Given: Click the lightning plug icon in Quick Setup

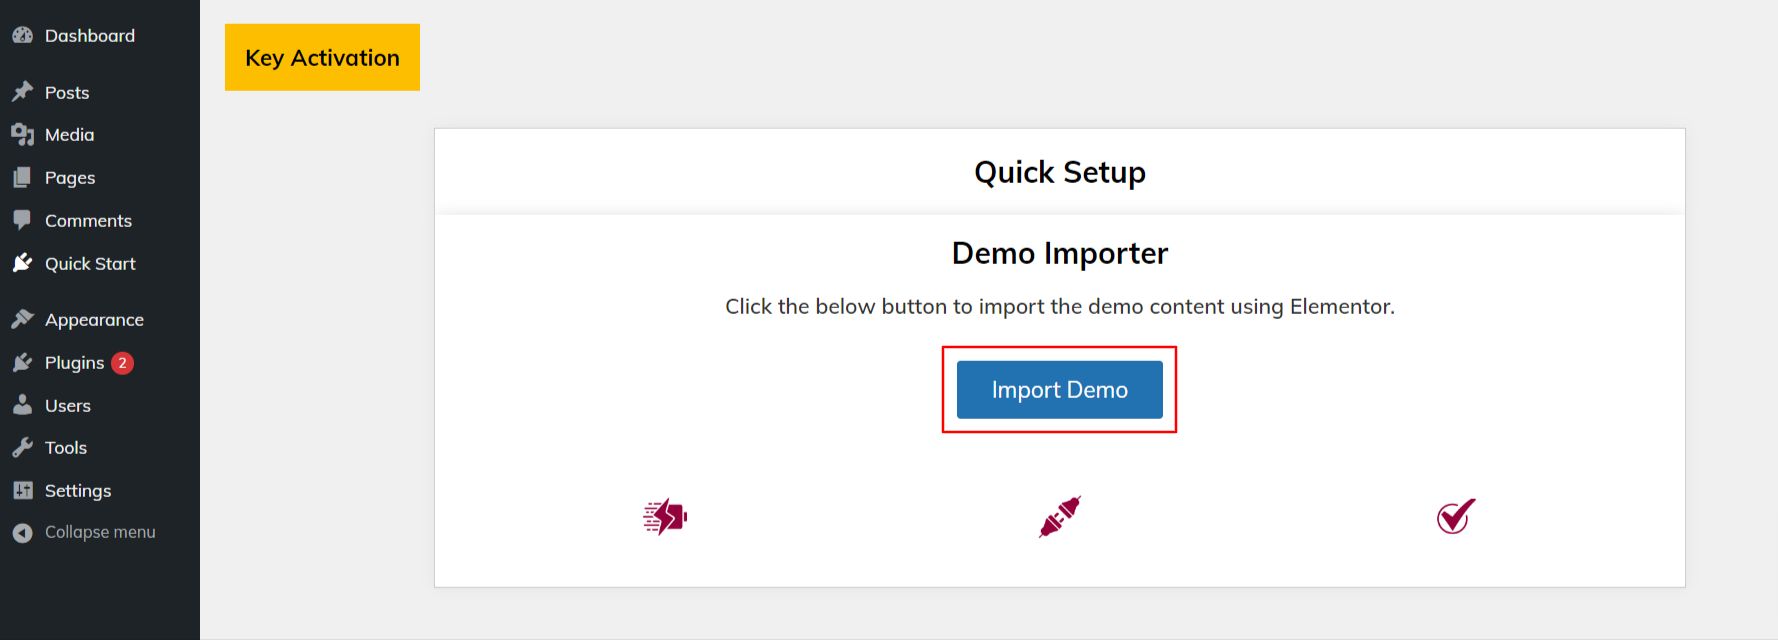Looking at the screenshot, I should (x=665, y=517).
